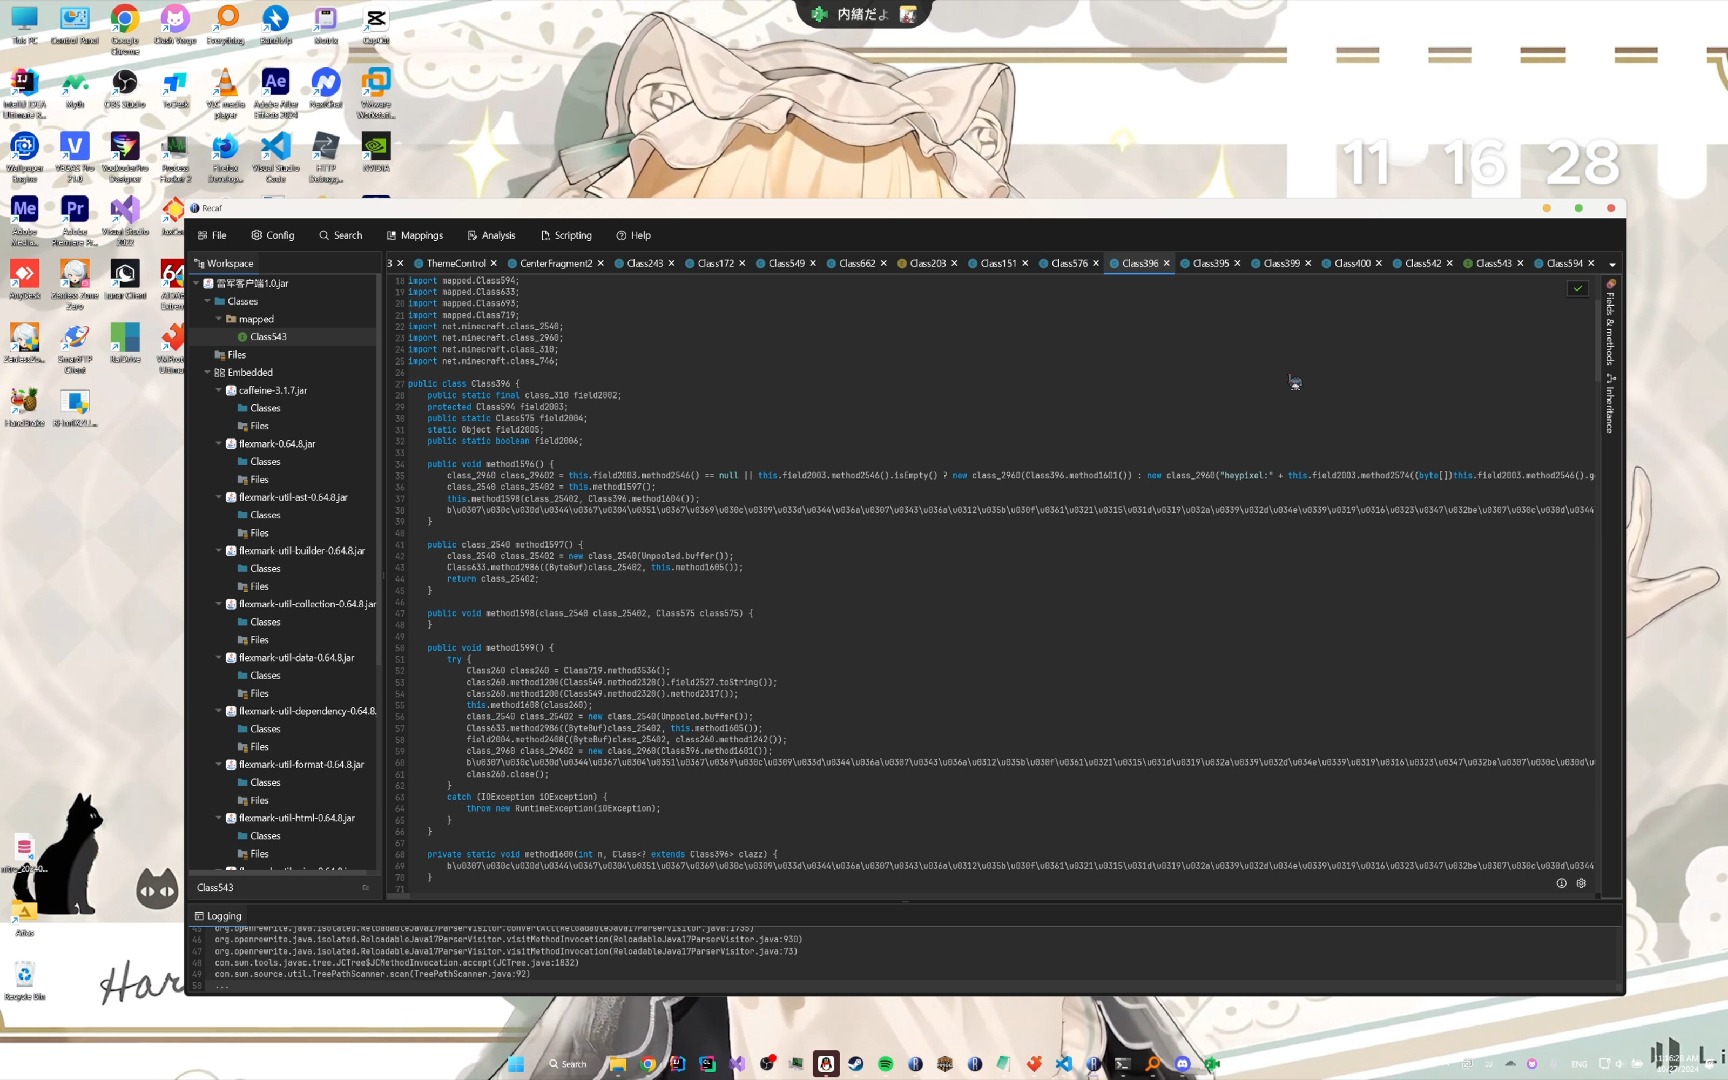The height and width of the screenshot is (1080, 1728).
Task: Click the Windows Start button
Action: [516, 1064]
